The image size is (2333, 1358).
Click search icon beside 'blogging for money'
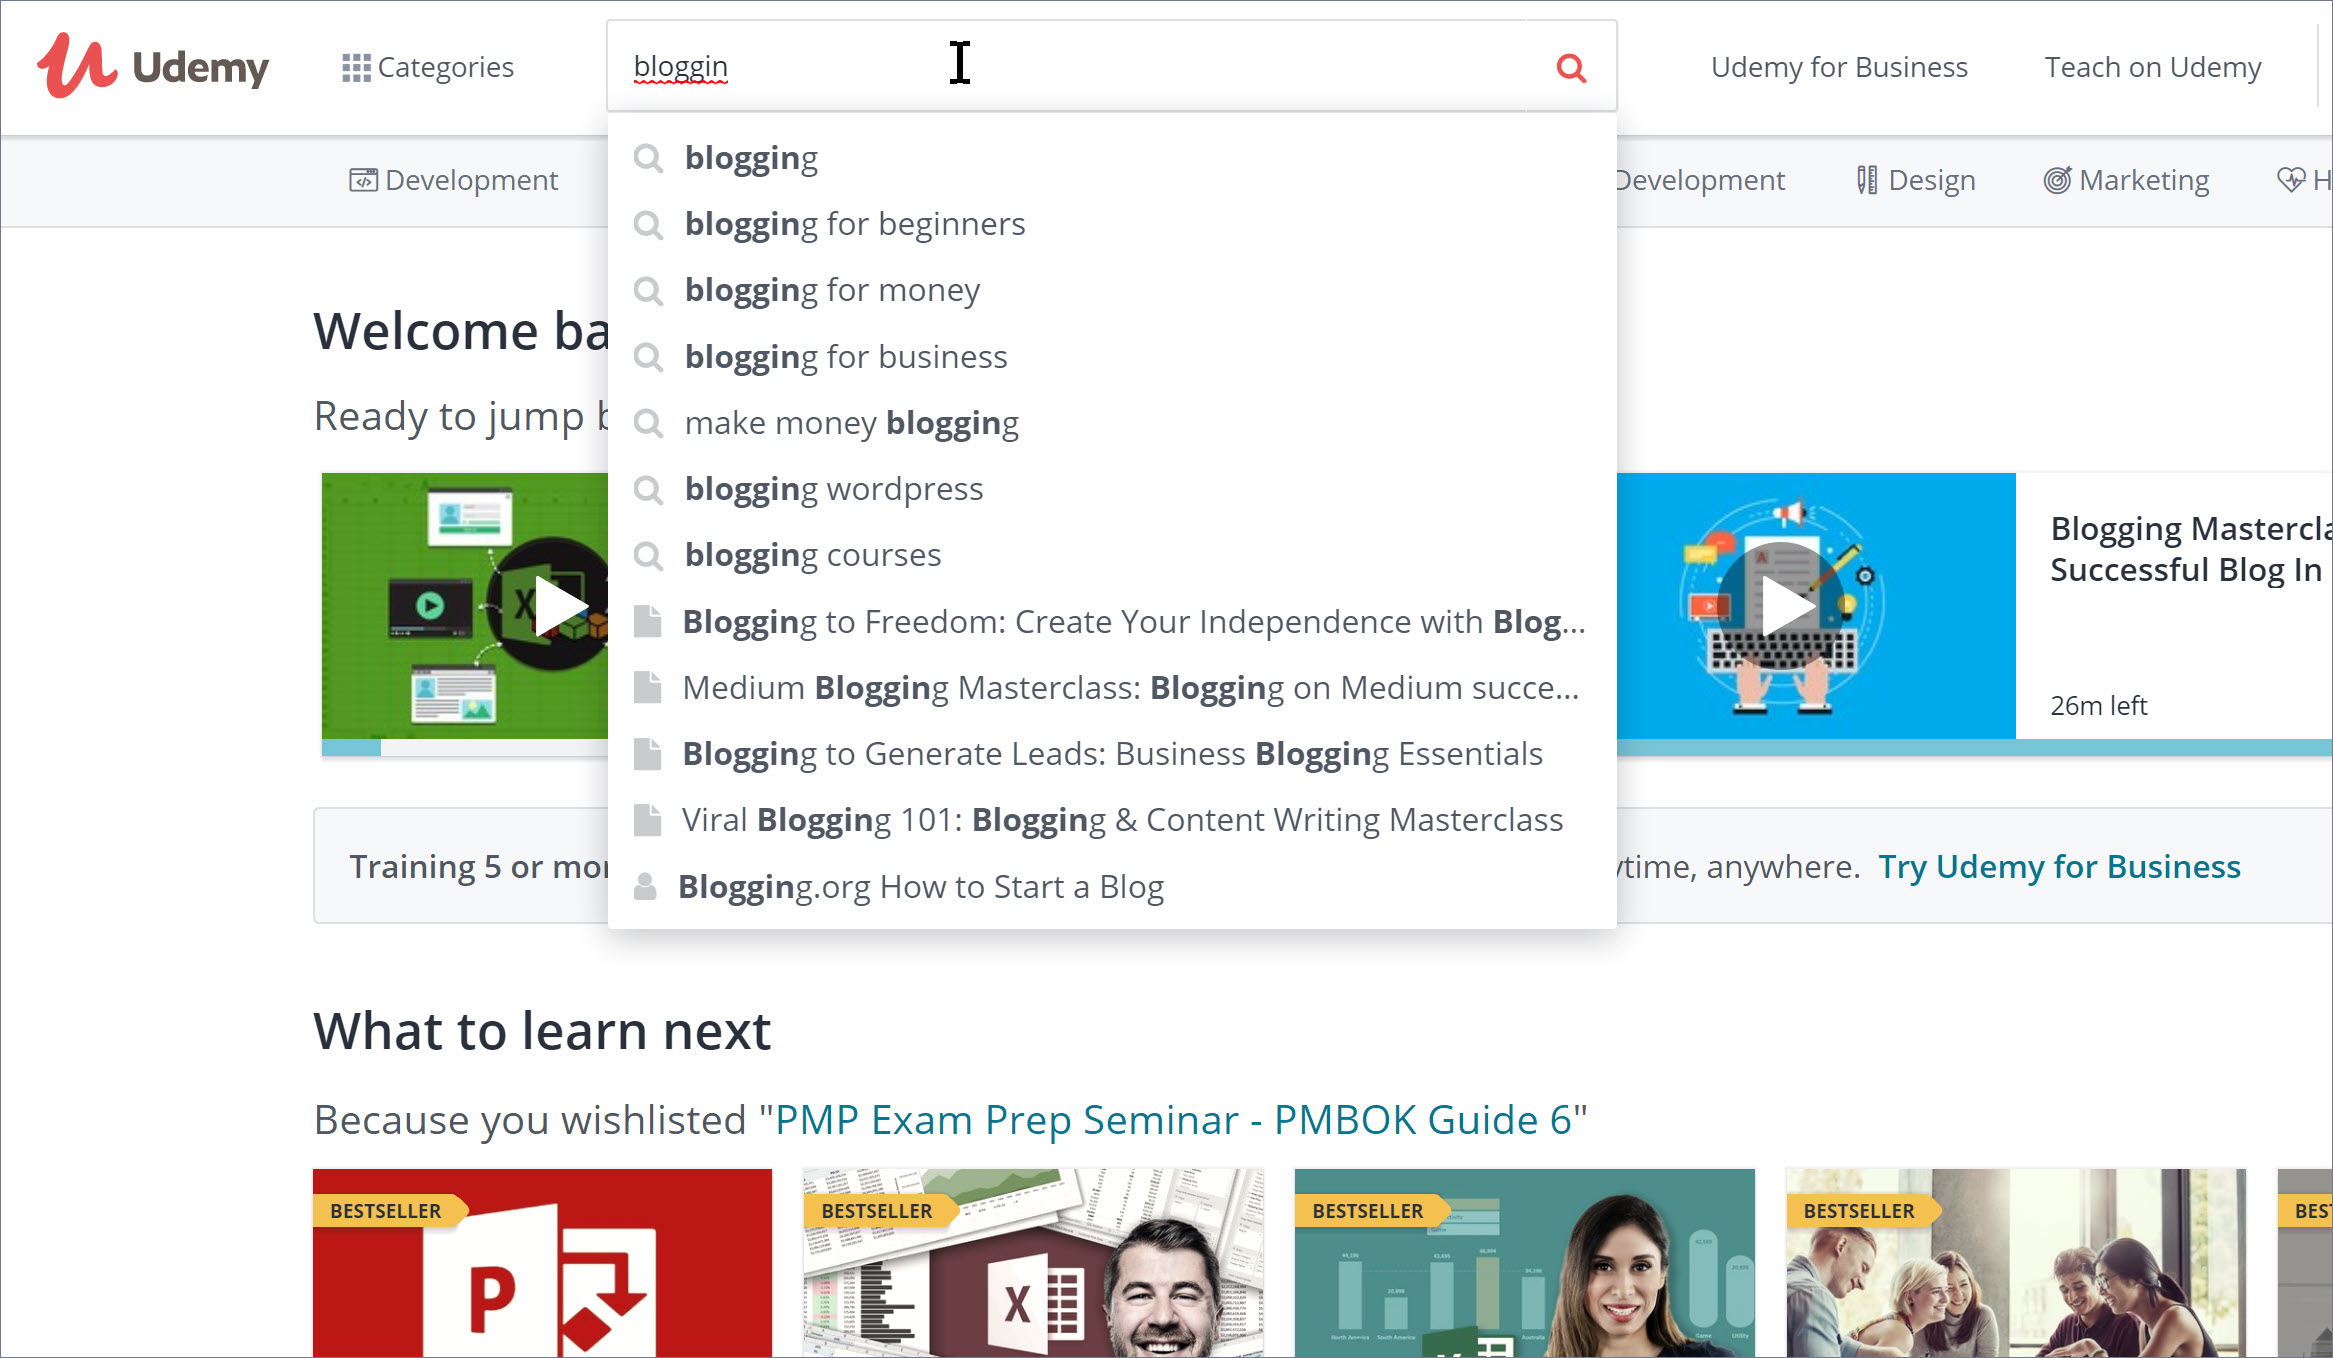(x=648, y=291)
